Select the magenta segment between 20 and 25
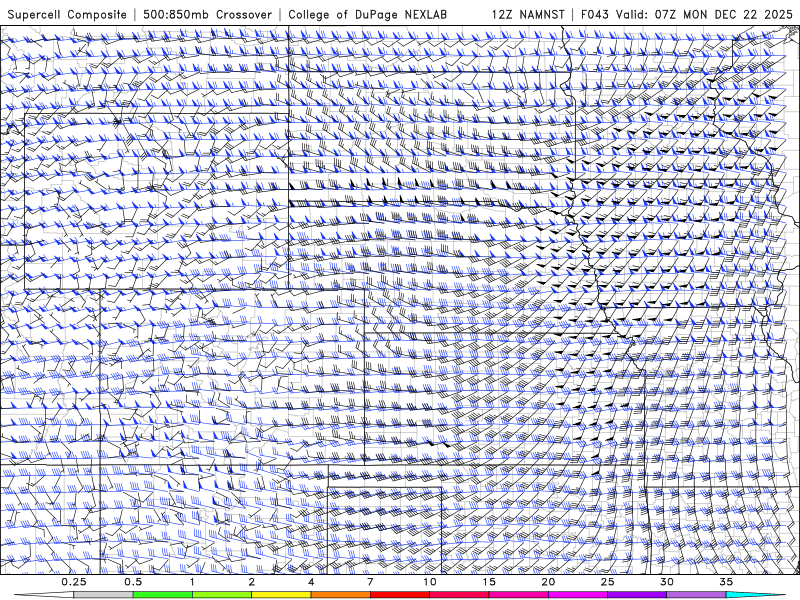 [x=578, y=595]
